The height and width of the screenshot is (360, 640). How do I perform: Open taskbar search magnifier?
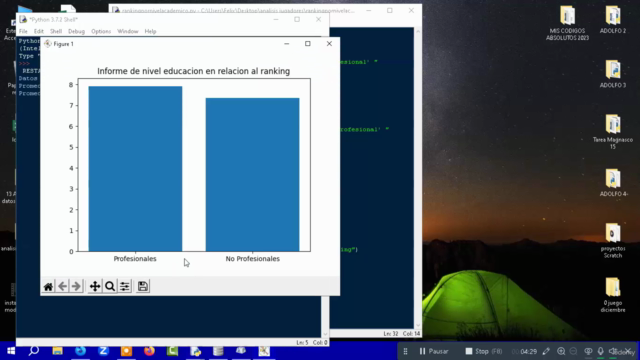(x=34, y=351)
